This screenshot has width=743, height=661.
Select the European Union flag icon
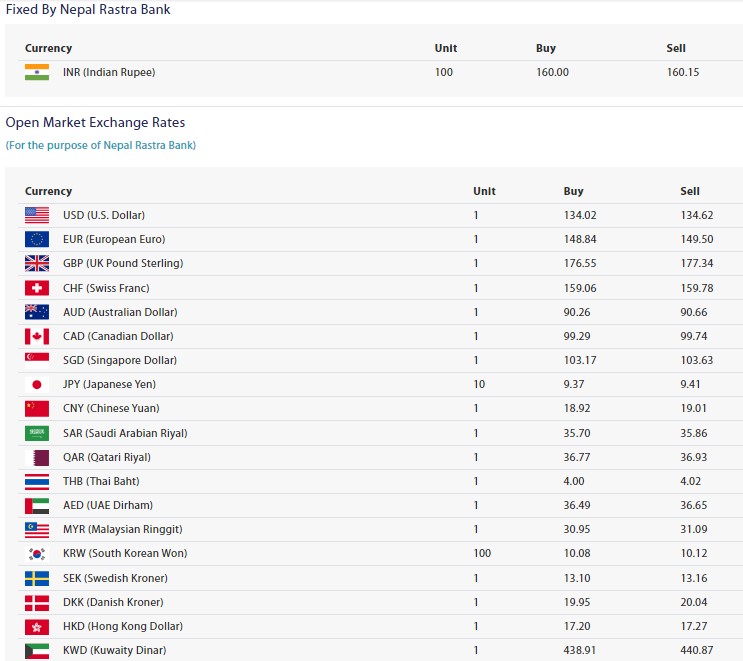click(37, 239)
